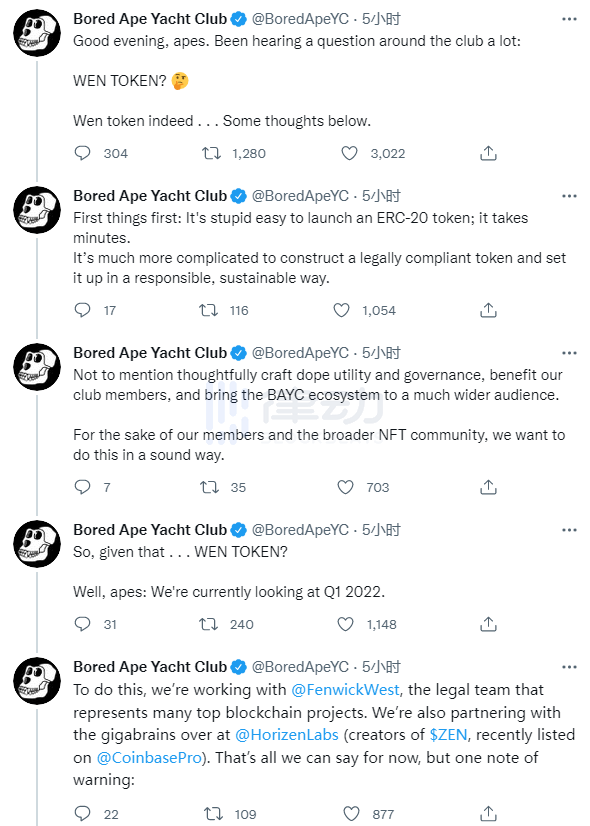Open the @FenwickWest mention link
590x826 pixels.
[x=345, y=690]
